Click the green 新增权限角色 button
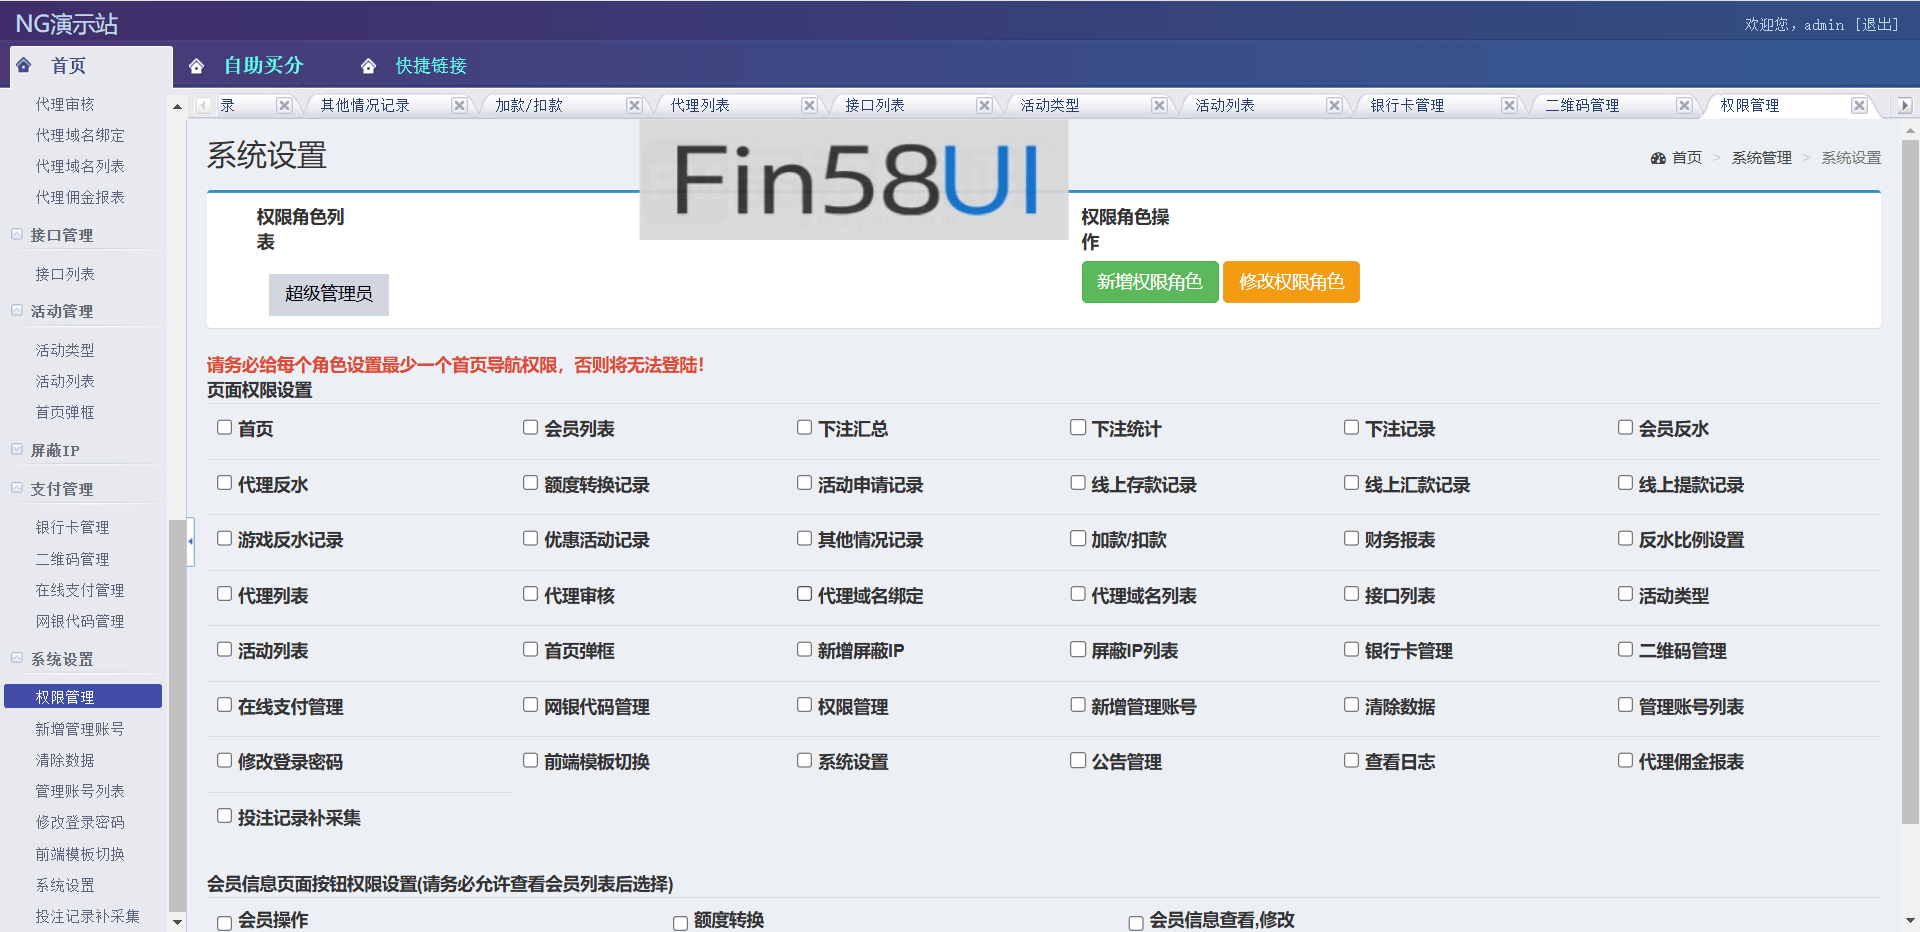The image size is (1920, 932). click(1149, 282)
